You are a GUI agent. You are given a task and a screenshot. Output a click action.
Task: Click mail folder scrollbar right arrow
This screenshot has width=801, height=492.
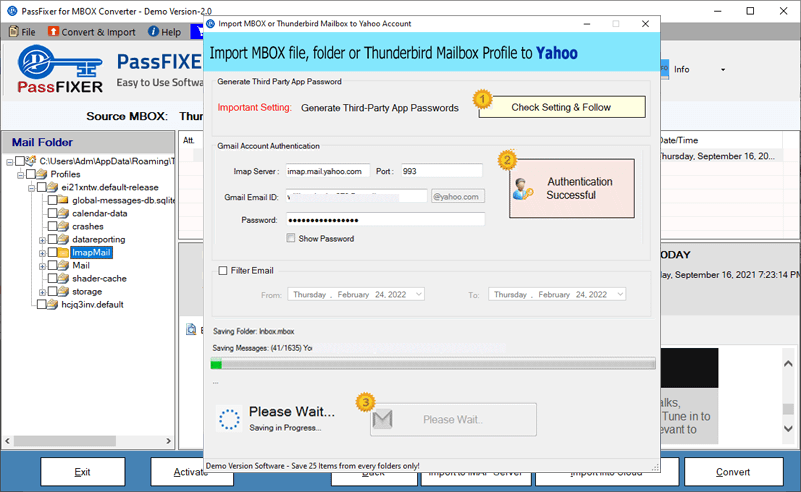click(x=169, y=440)
